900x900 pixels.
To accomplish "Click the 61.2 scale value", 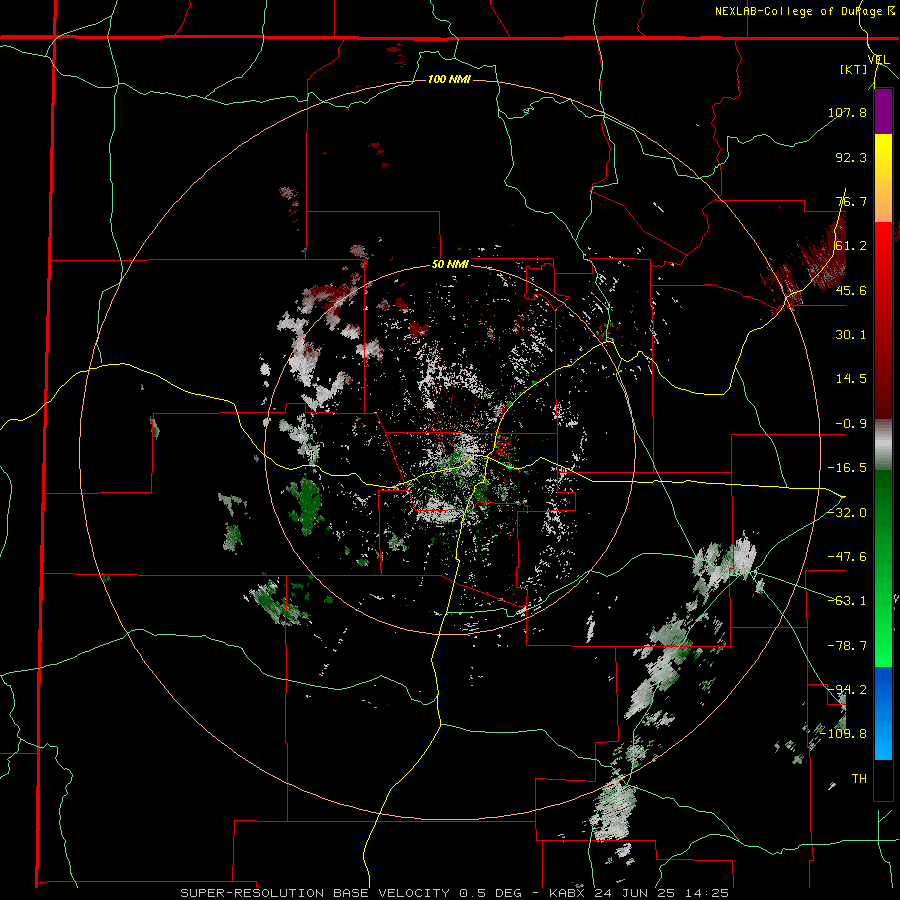I will (x=851, y=246).
